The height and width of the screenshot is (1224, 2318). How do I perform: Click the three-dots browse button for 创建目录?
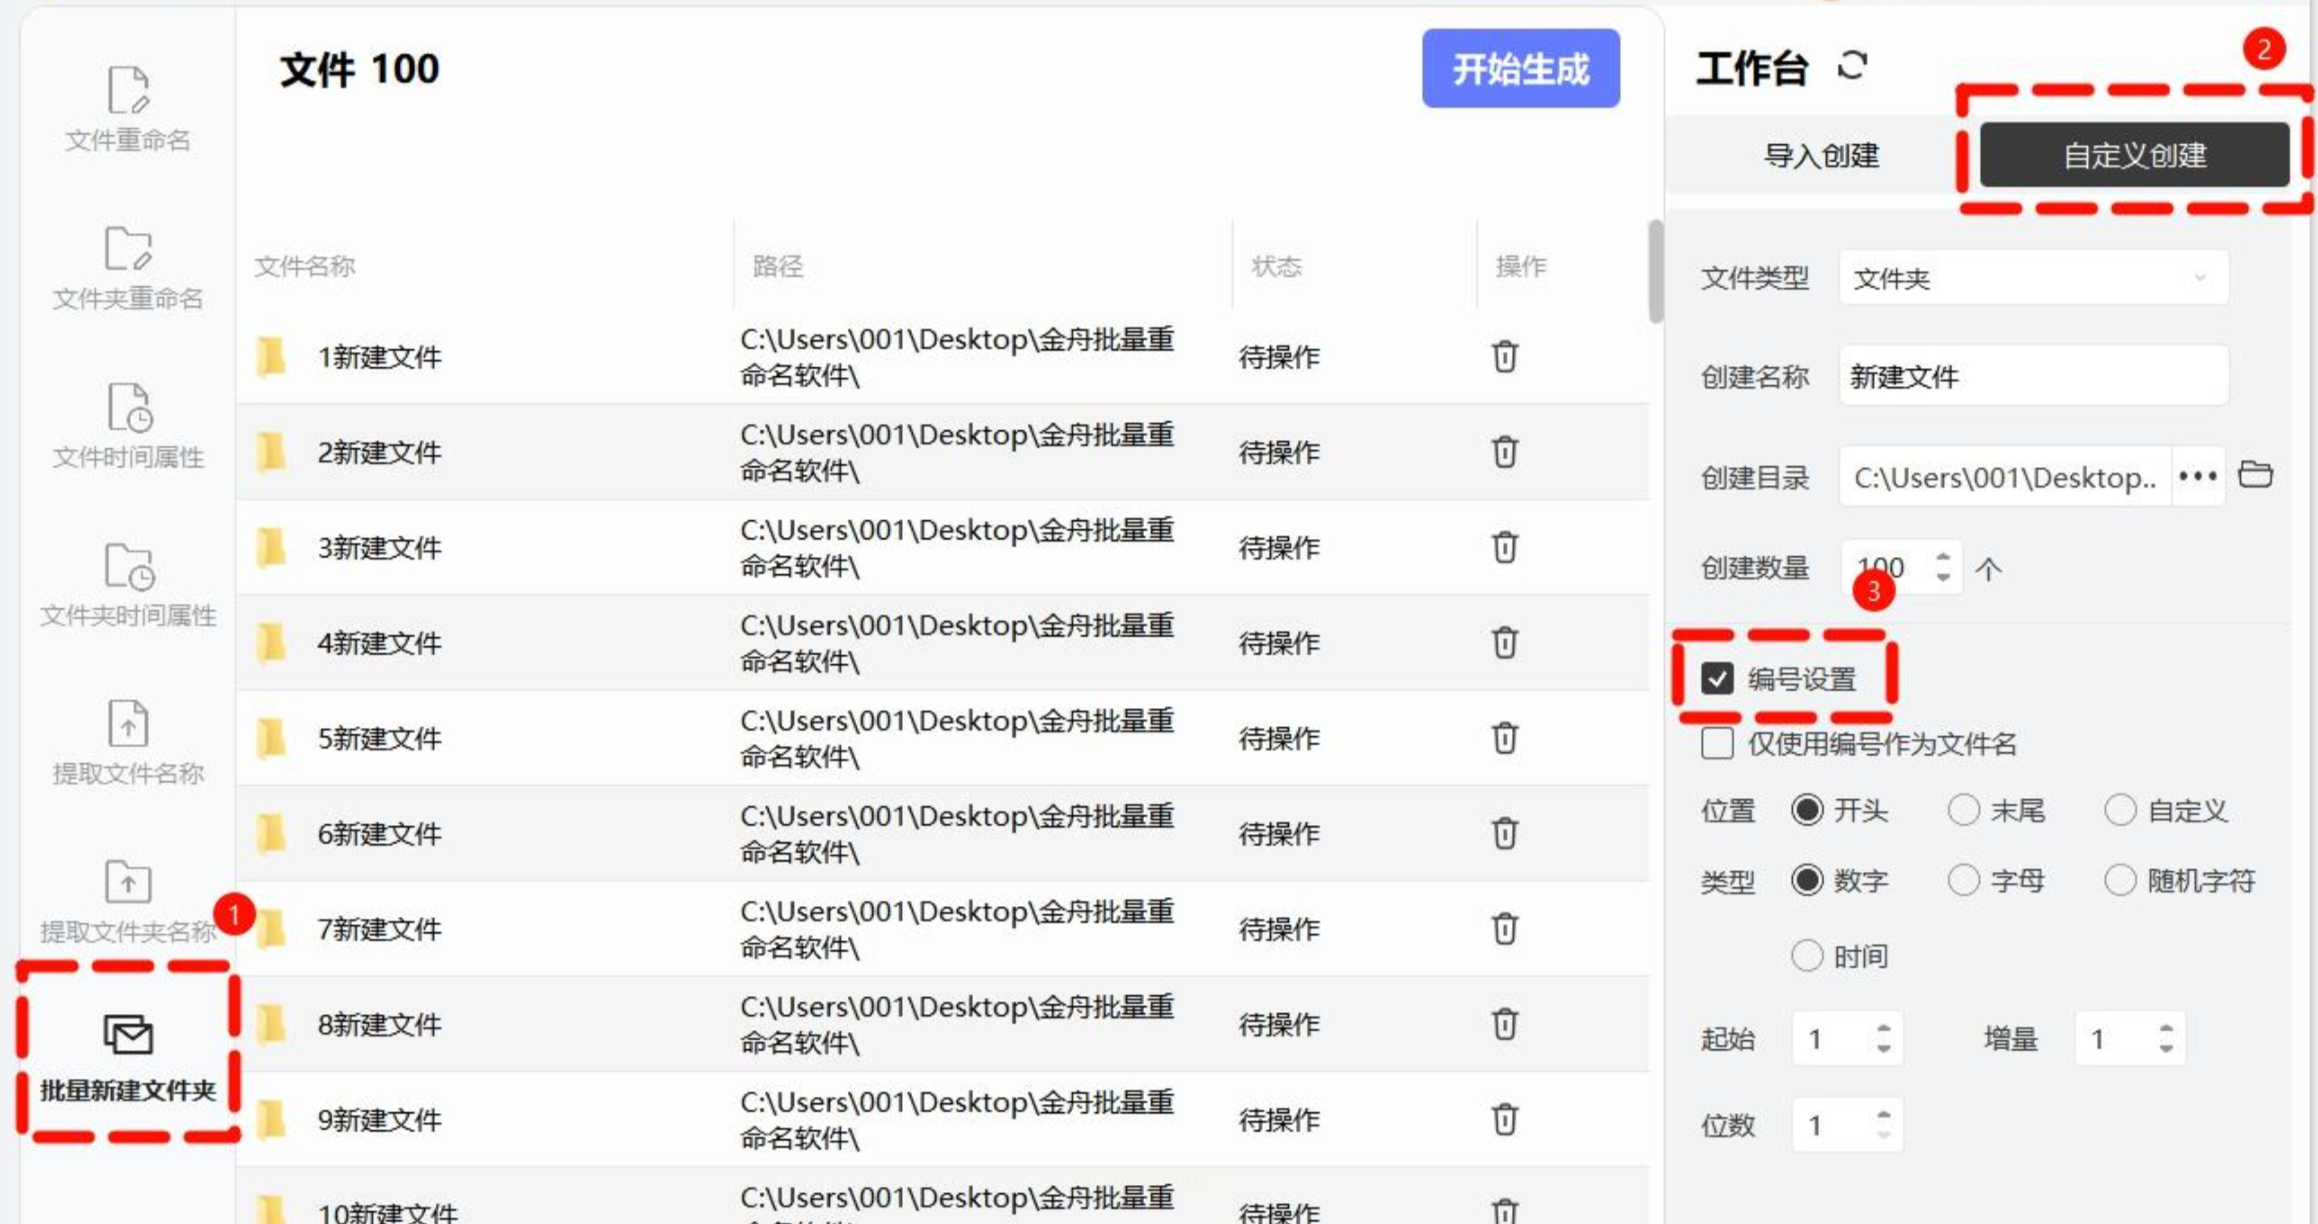click(2197, 476)
